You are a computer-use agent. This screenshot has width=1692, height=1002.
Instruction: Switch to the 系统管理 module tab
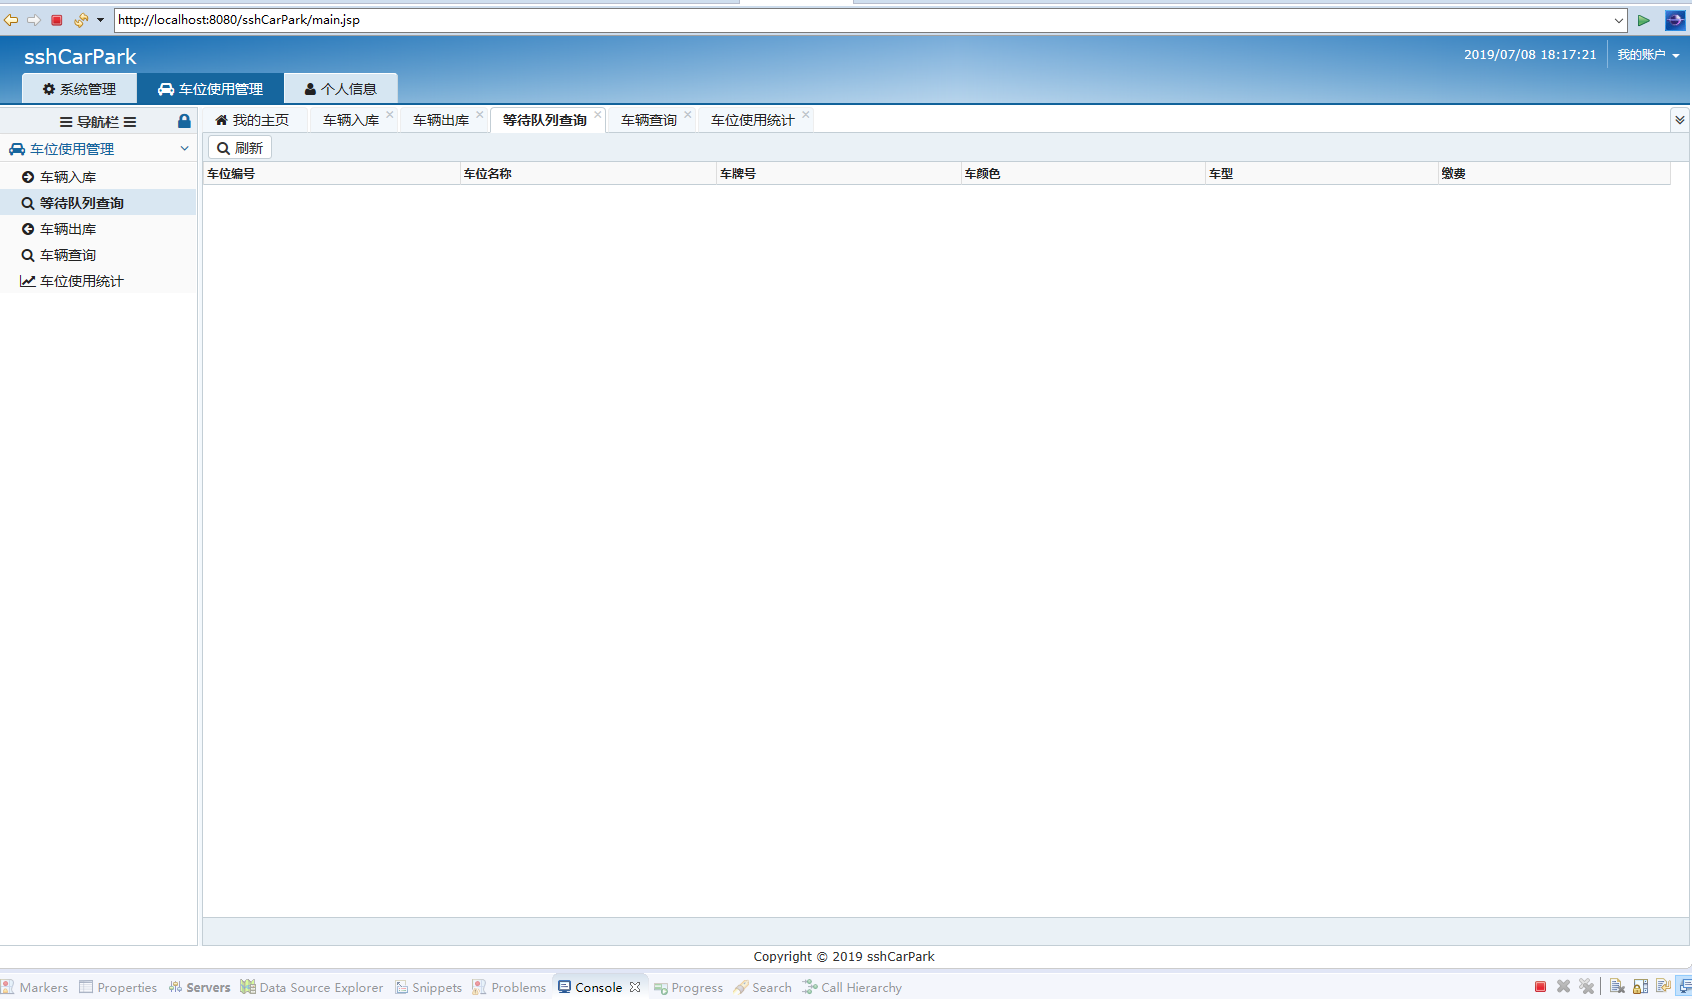click(x=79, y=89)
